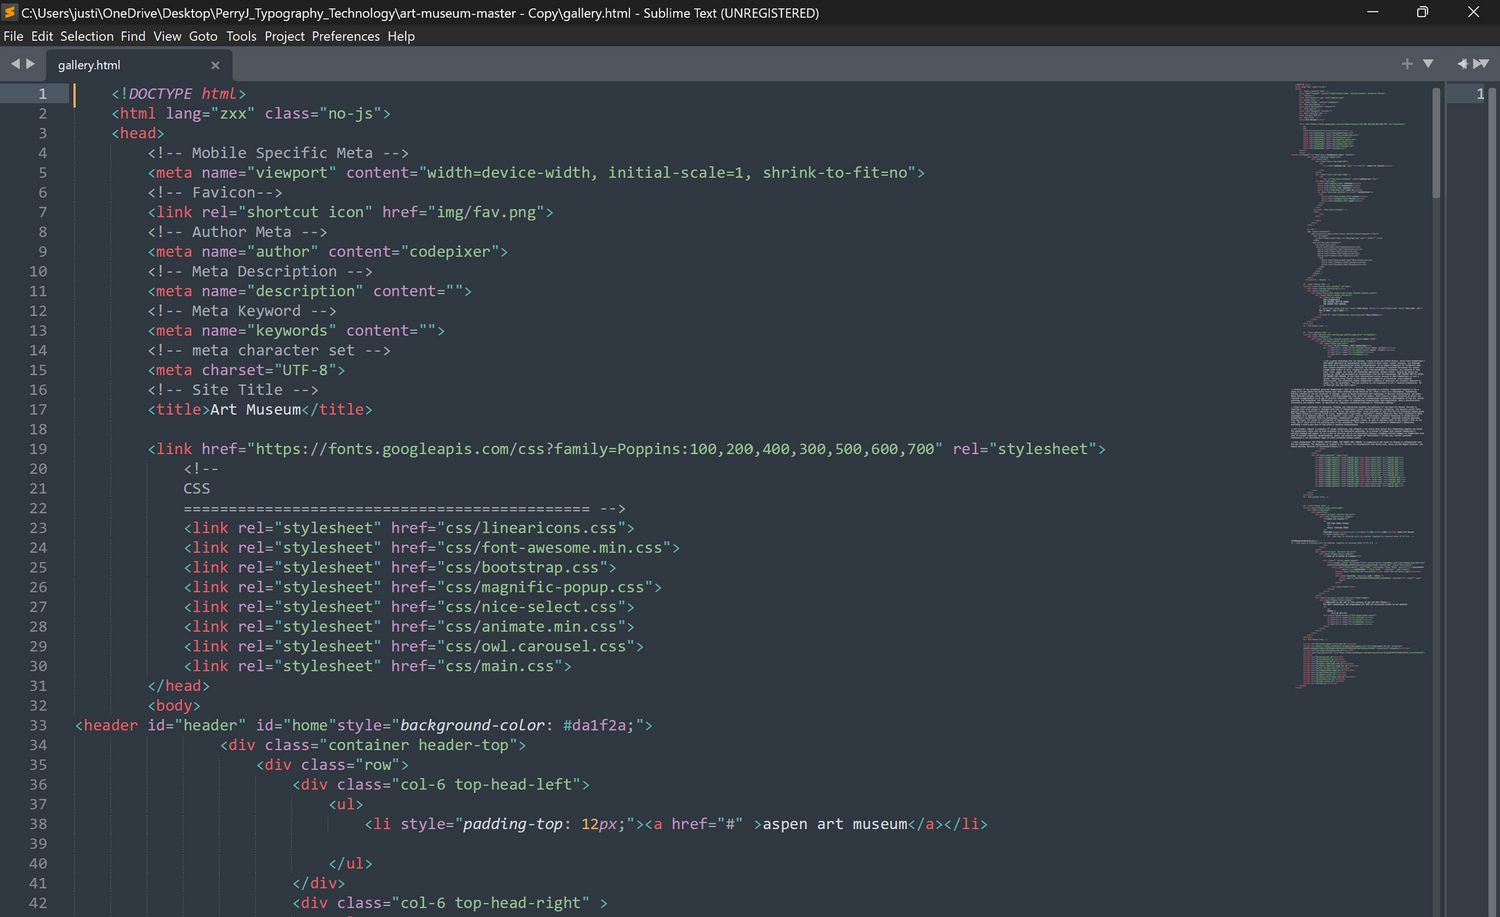Close the gallery.html tab
This screenshot has width=1500, height=917.
tap(215, 65)
